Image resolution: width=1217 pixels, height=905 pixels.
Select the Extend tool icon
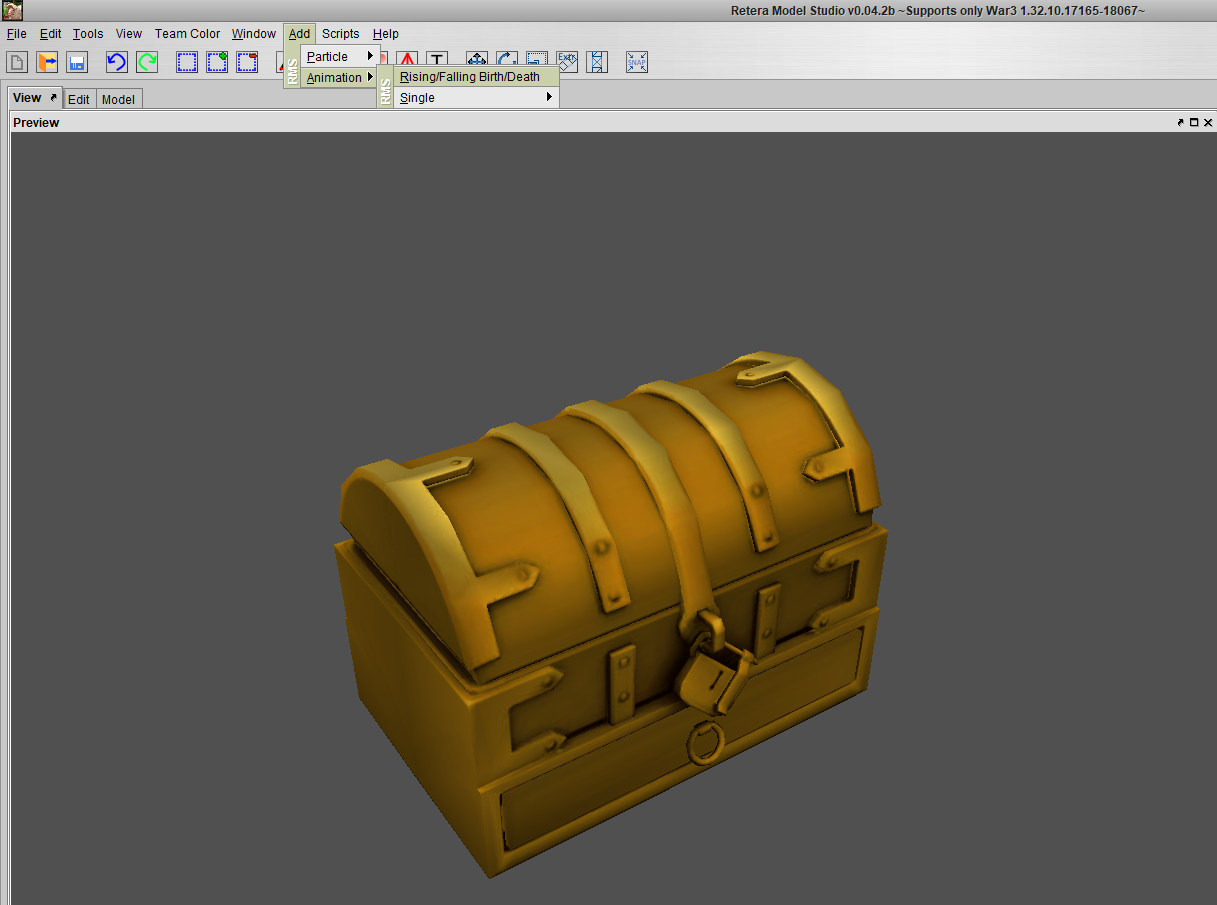pyautogui.click(x=597, y=62)
